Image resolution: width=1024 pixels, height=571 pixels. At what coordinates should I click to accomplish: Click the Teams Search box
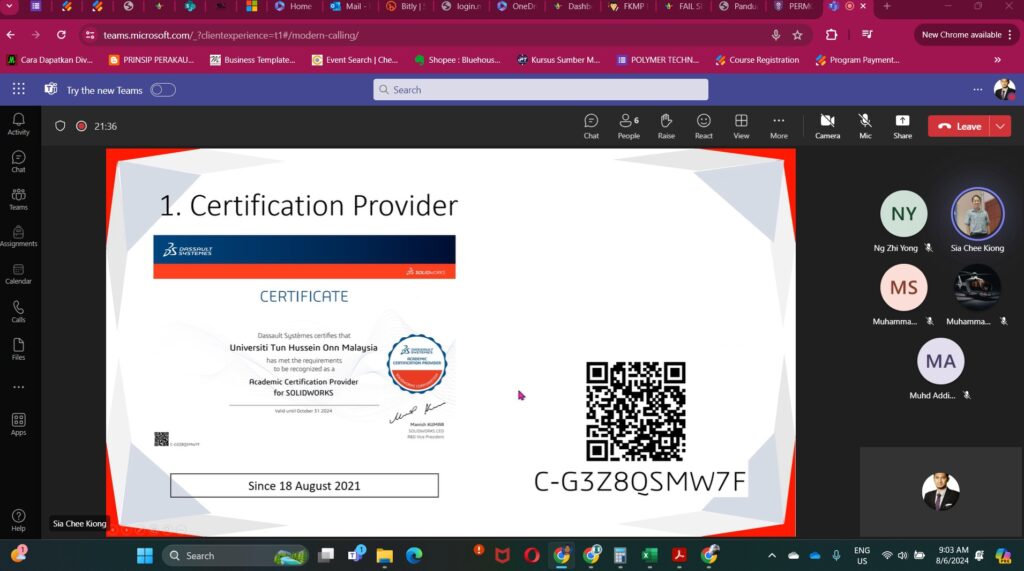[x=541, y=90]
